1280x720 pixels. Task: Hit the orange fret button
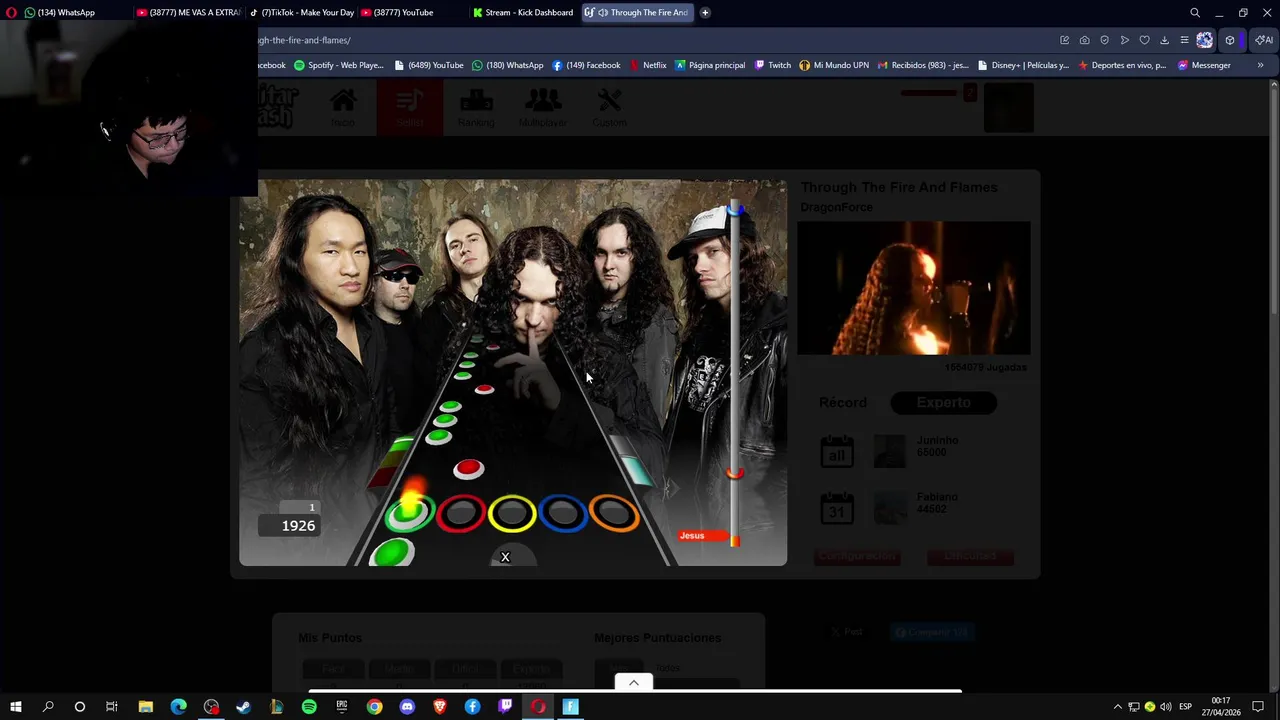(x=614, y=513)
